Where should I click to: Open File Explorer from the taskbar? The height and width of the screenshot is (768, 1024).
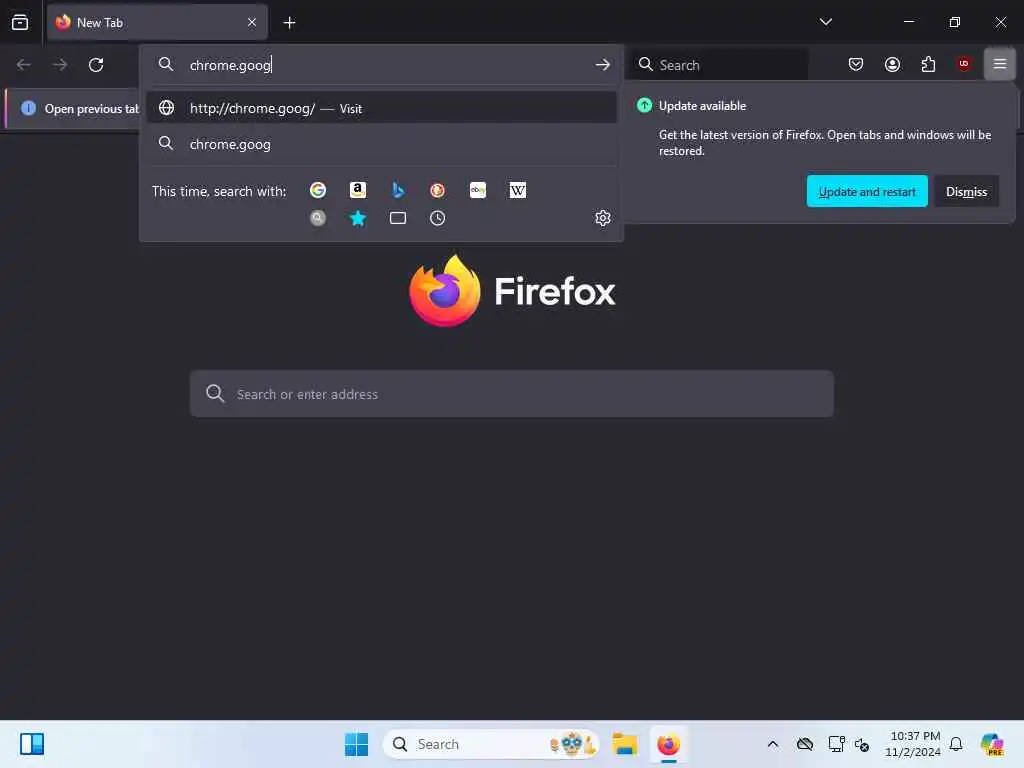coord(625,744)
